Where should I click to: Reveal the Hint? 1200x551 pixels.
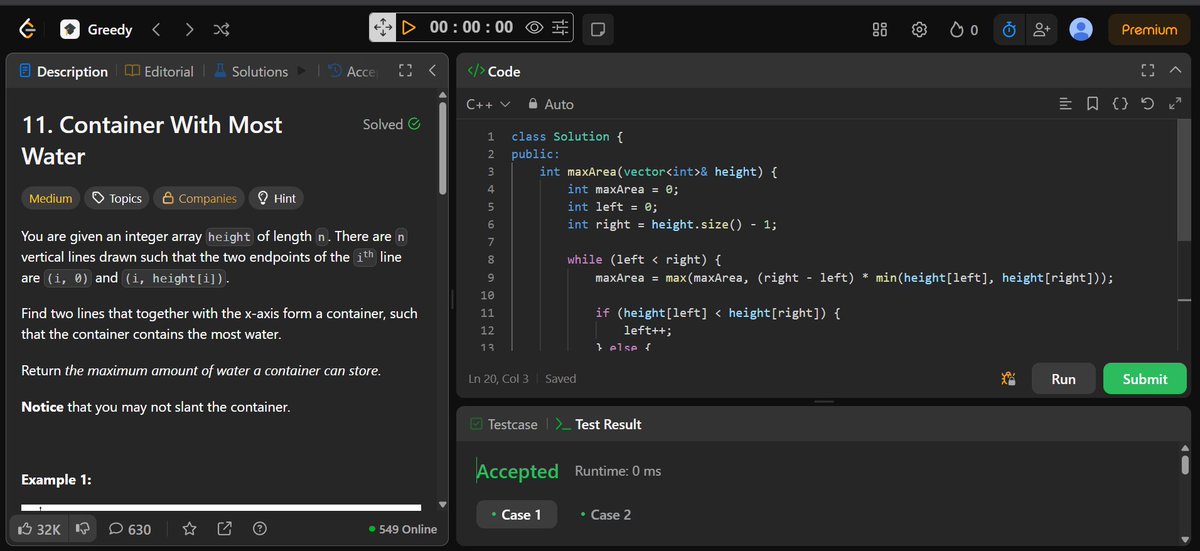277,198
